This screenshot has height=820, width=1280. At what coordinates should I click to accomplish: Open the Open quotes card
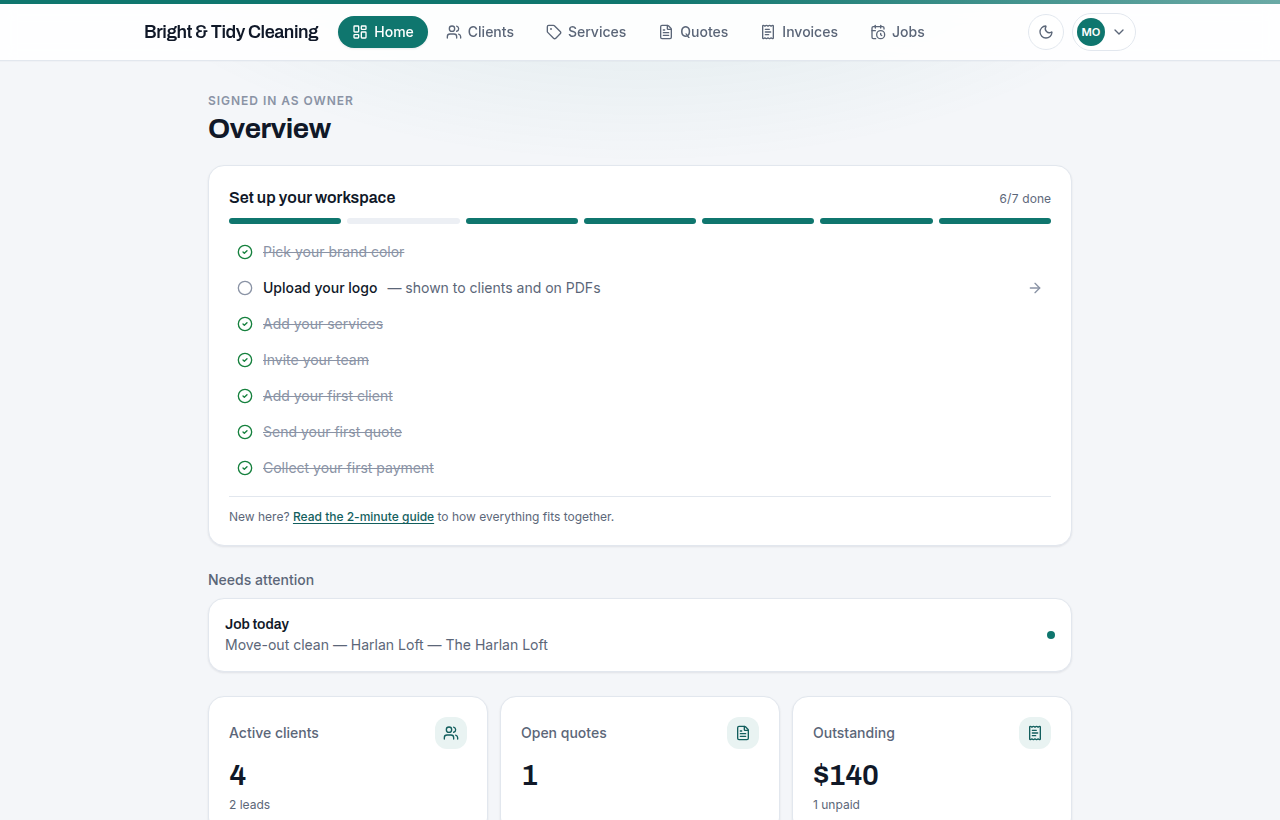640,760
